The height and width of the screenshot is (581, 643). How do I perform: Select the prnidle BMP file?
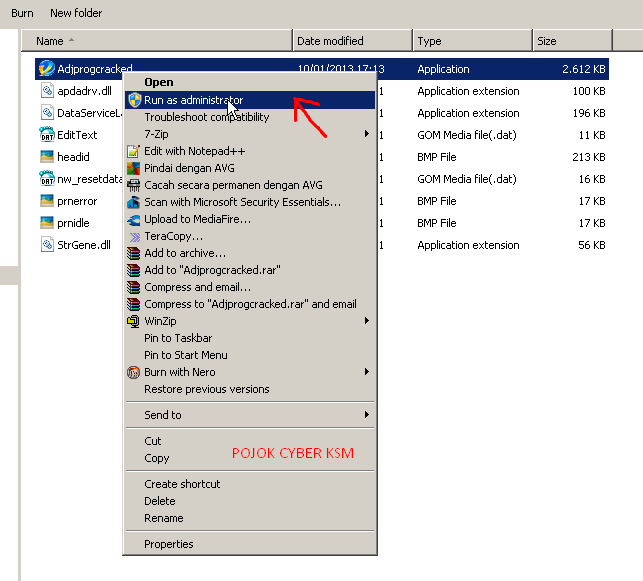[73, 223]
